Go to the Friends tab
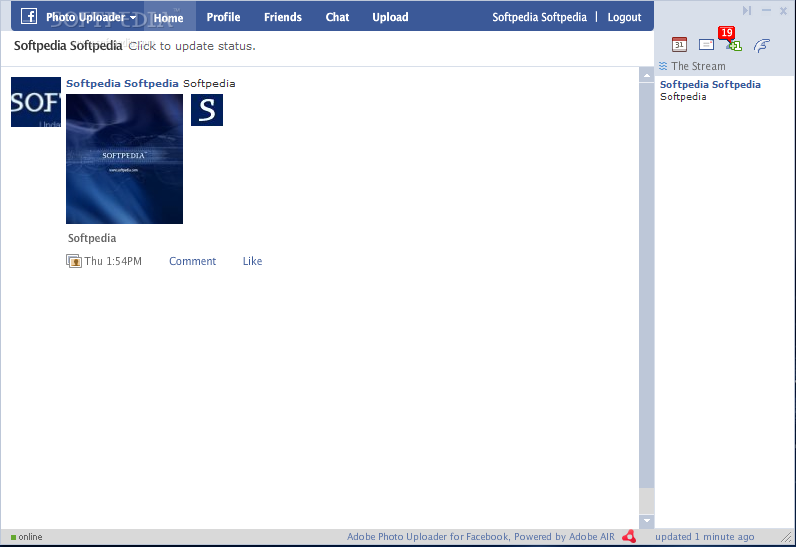This screenshot has height=547, width=796. coord(283,17)
